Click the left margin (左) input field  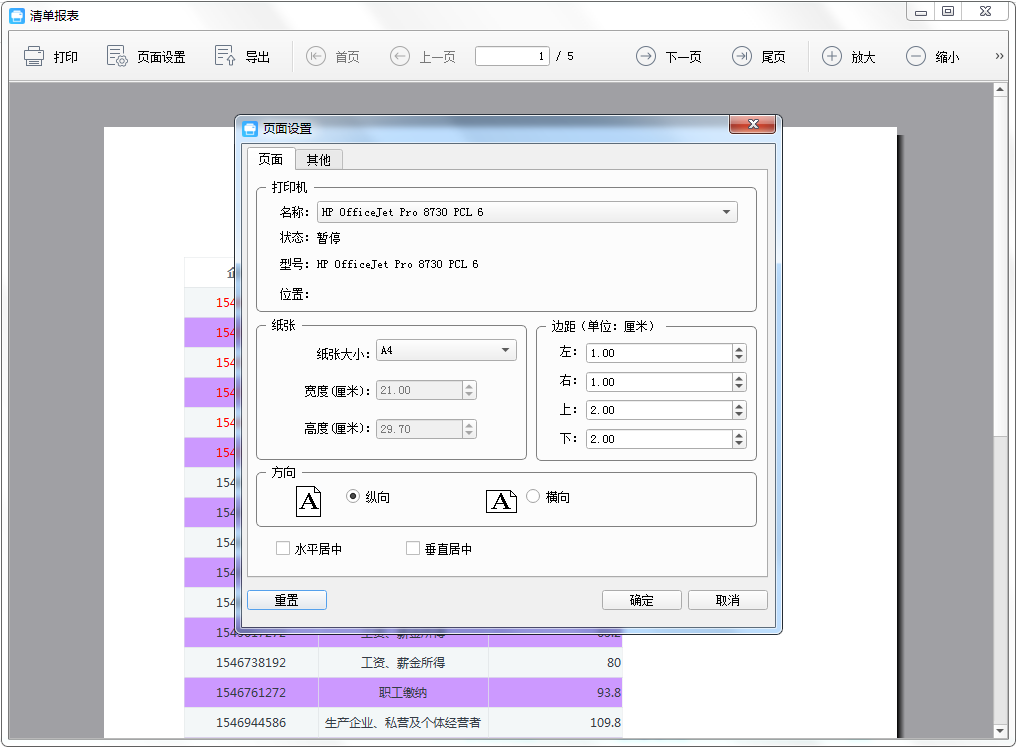(x=658, y=353)
